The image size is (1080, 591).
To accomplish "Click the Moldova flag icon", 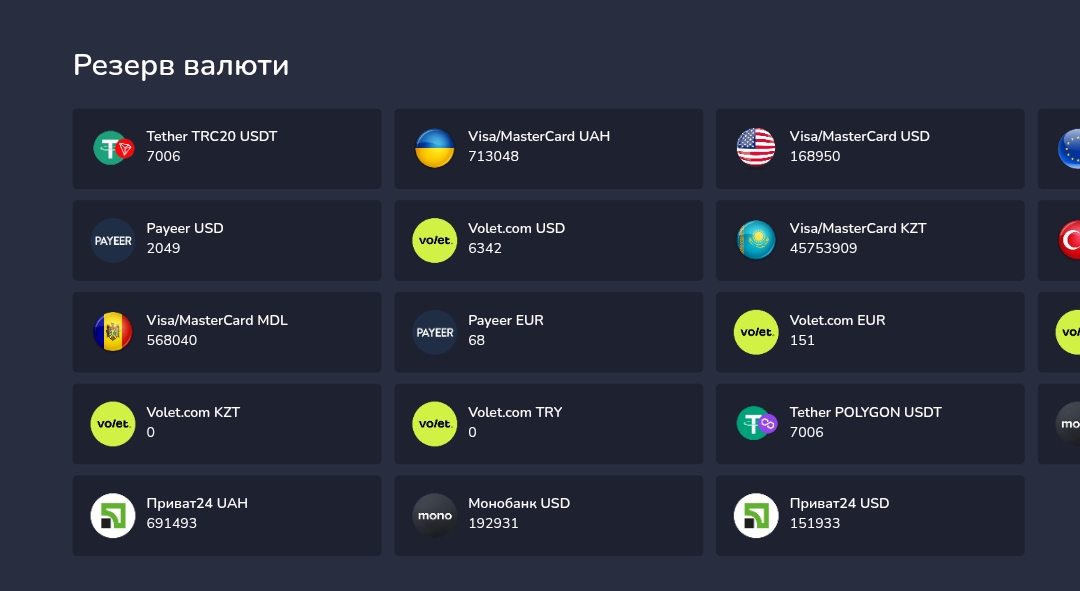I will (x=113, y=332).
